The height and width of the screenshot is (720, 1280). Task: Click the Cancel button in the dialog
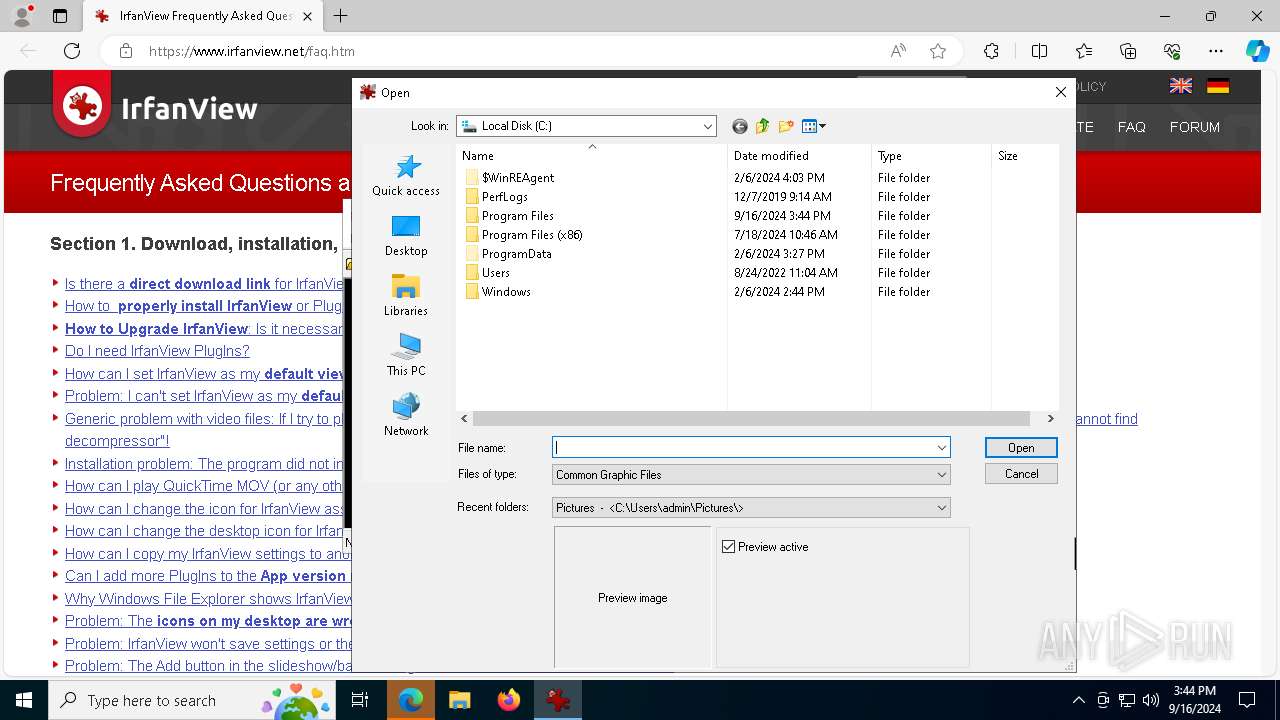[x=1021, y=474]
